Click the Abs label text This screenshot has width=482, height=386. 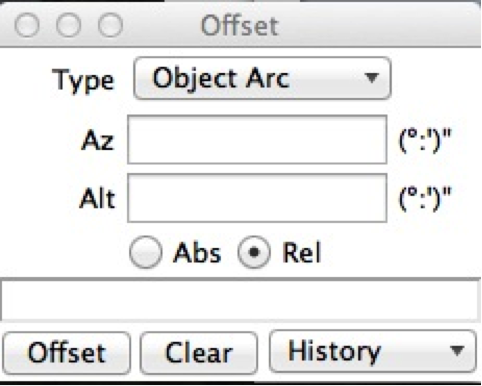point(197,253)
